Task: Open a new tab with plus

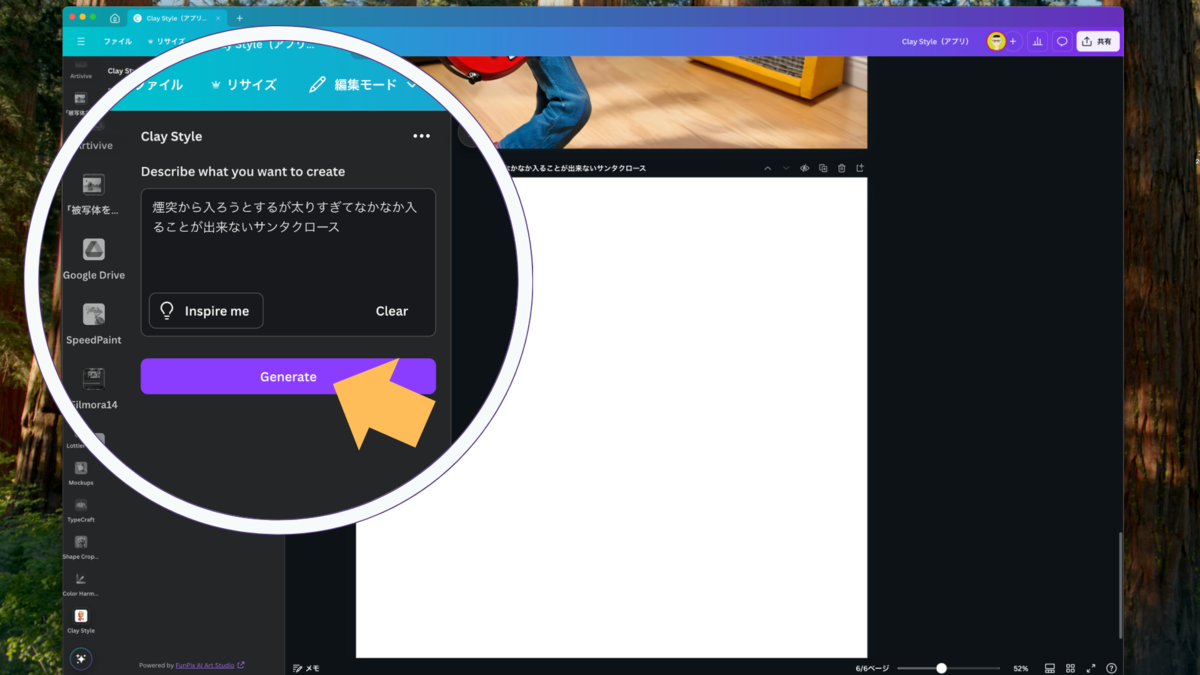Action: (239, 18)
